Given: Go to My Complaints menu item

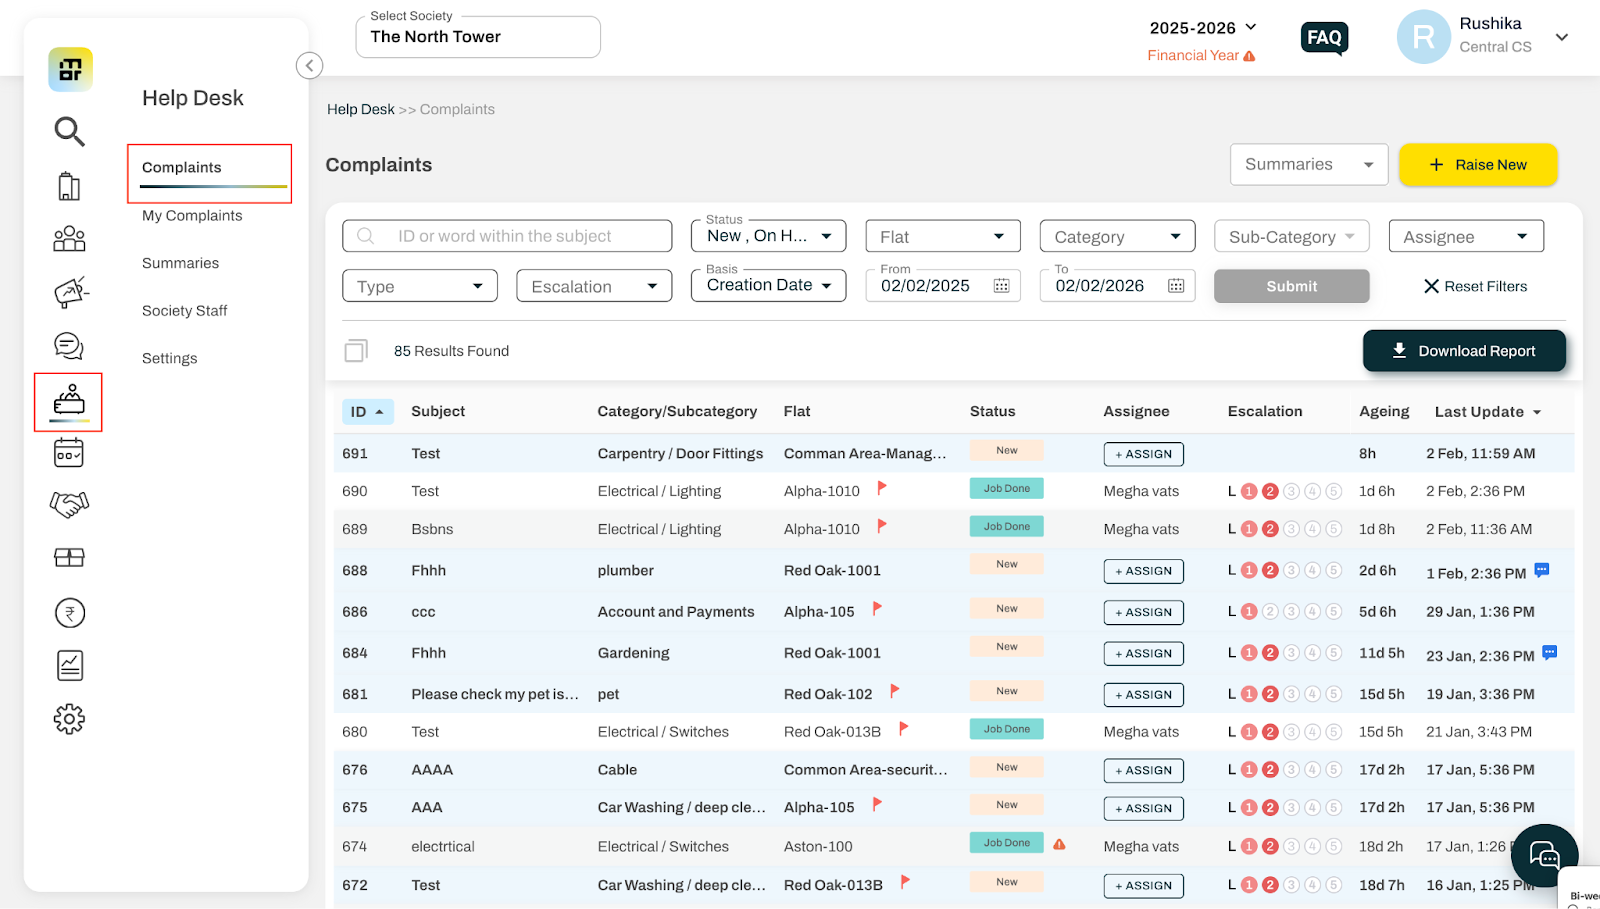Looking at the screenshot, I should pyautogui.click(x=192, y=215).
